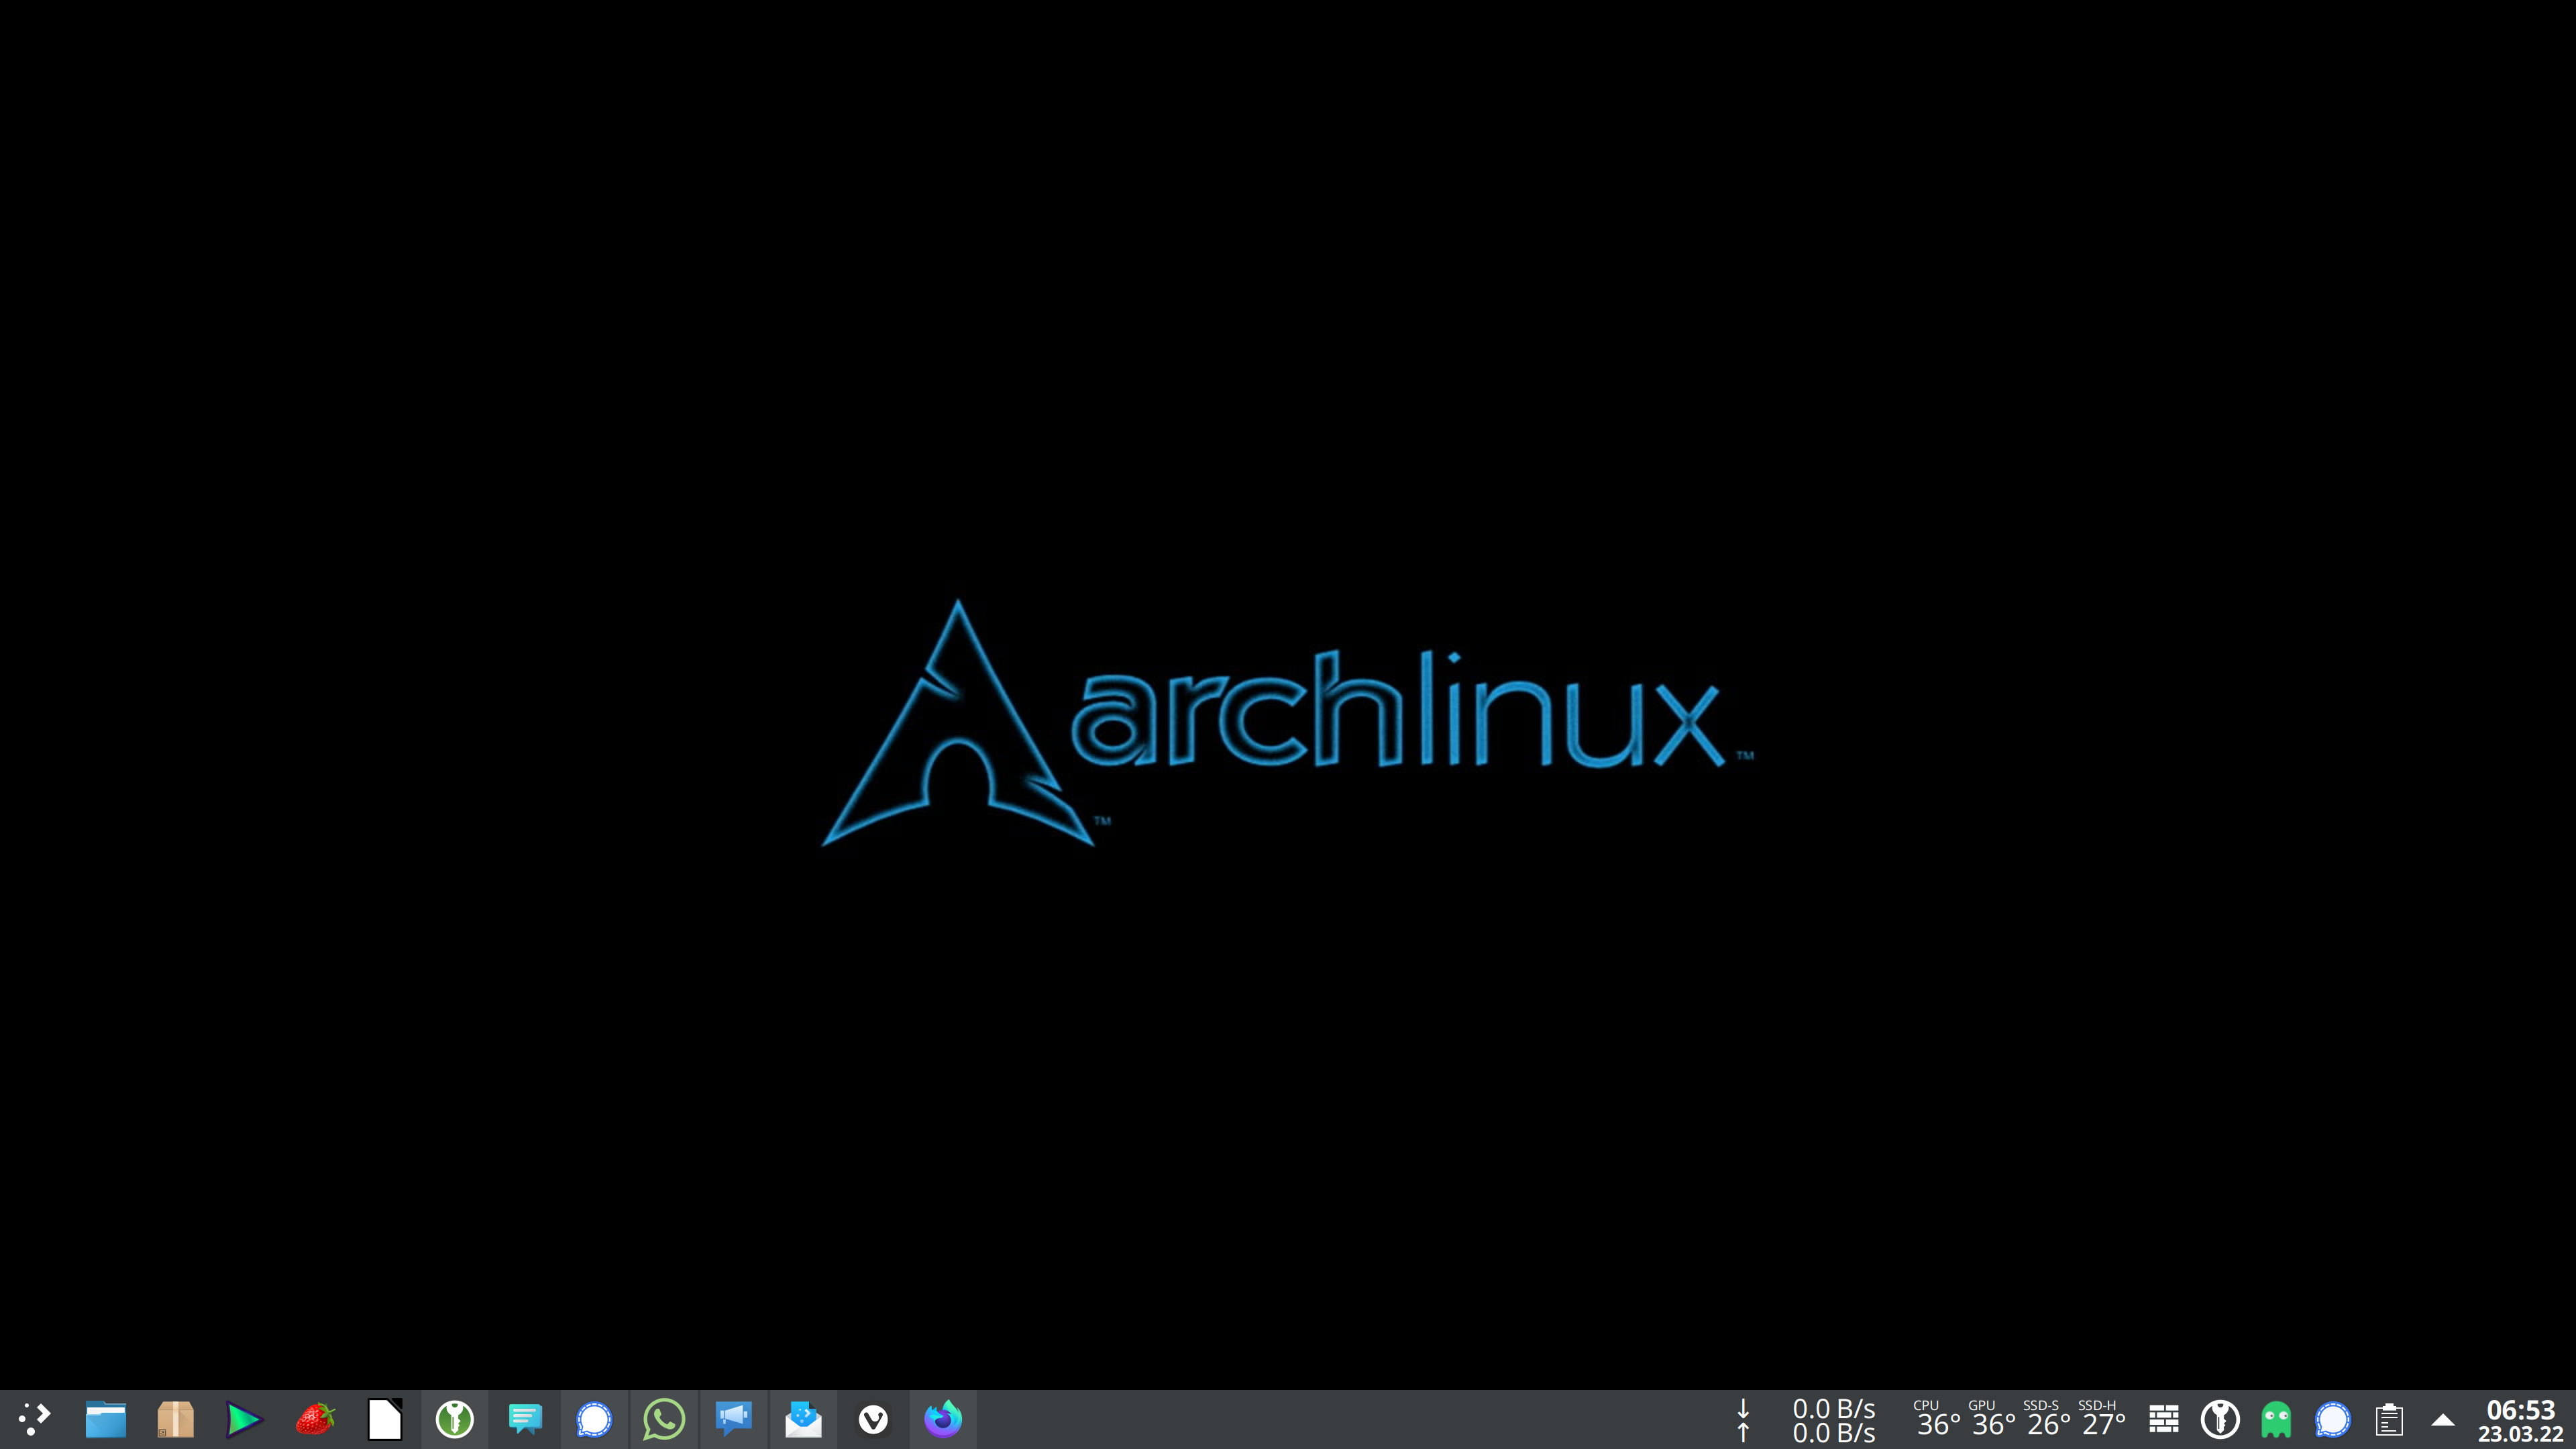Viewport: 2576px width, 1449px height.
Task: Open Signal messenger
Action: click(x=594, y=1418)
